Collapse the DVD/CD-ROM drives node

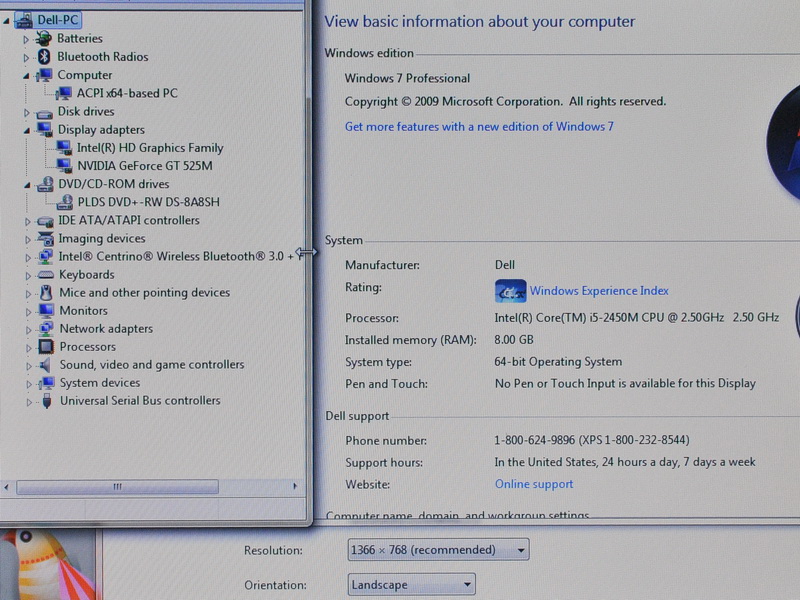pyautogui.click(x=27, y=185)
